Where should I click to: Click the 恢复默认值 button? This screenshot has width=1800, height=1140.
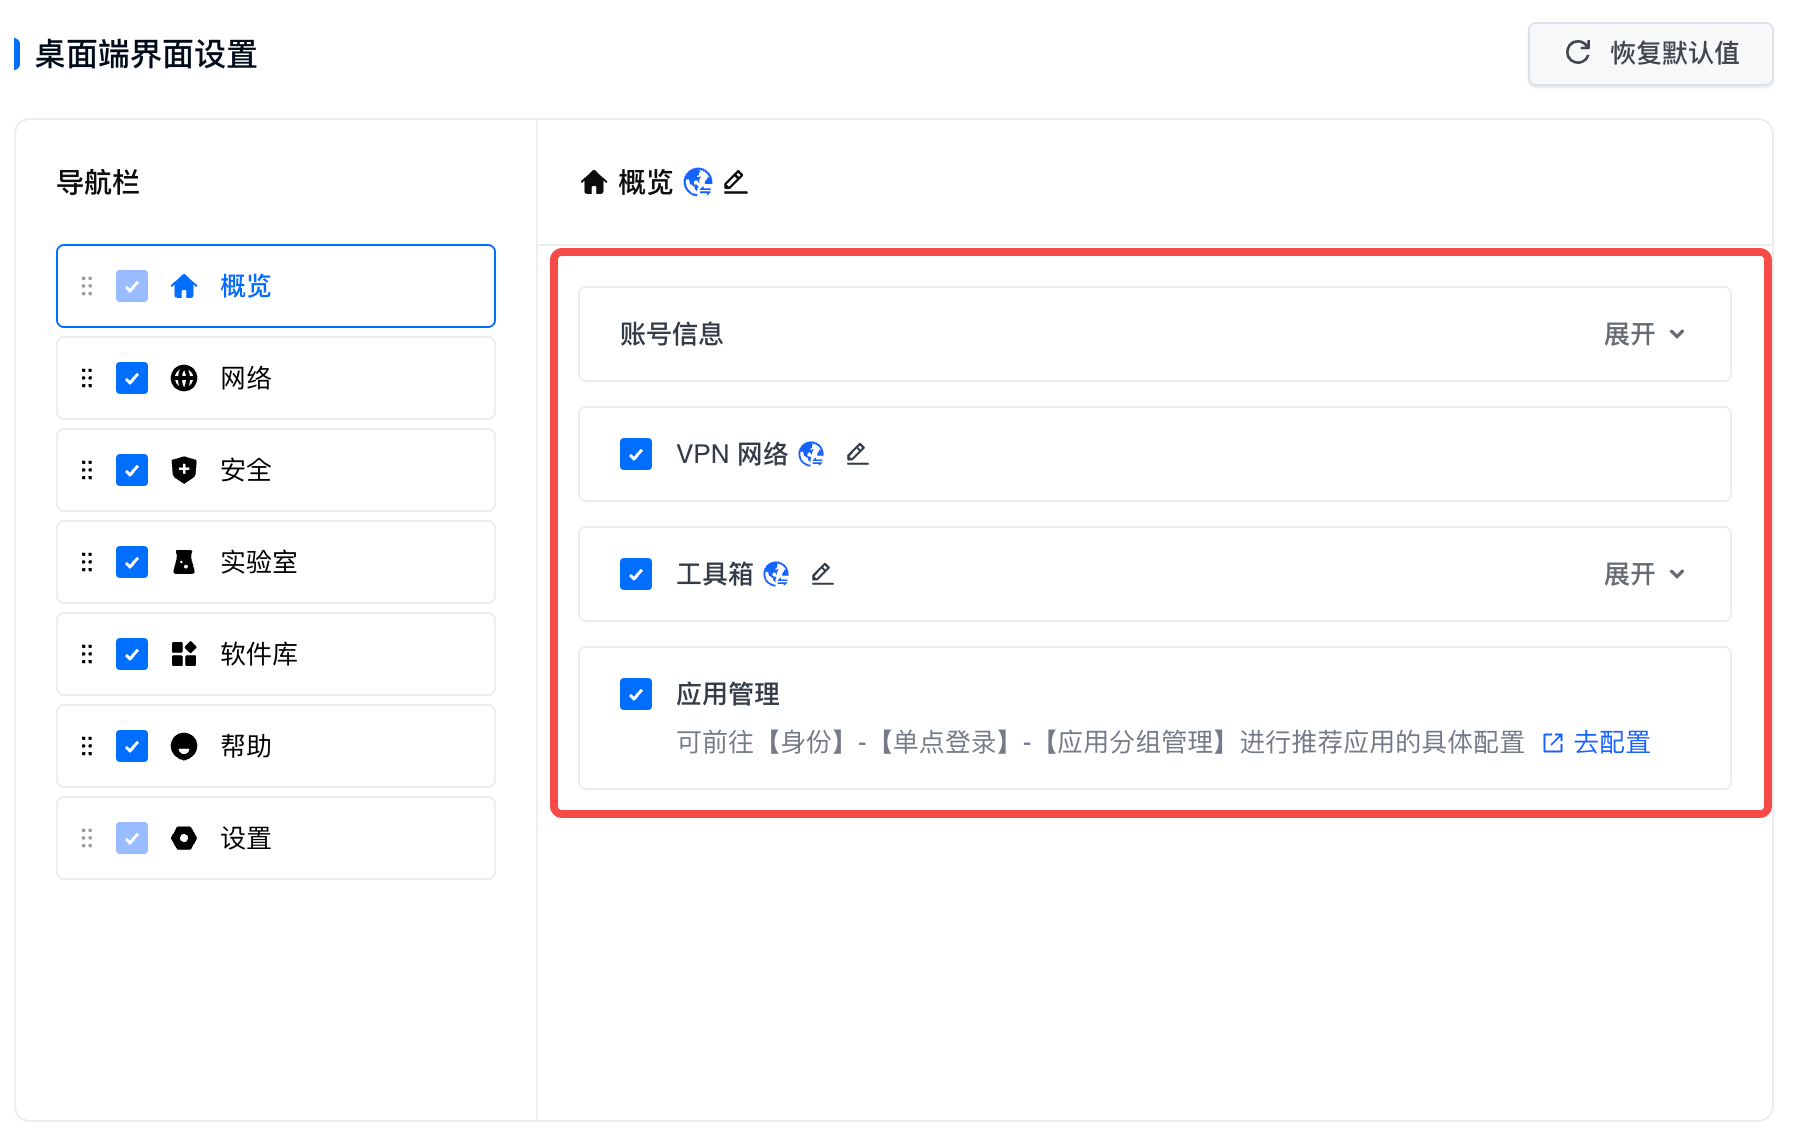click(x=1650, y=53)
